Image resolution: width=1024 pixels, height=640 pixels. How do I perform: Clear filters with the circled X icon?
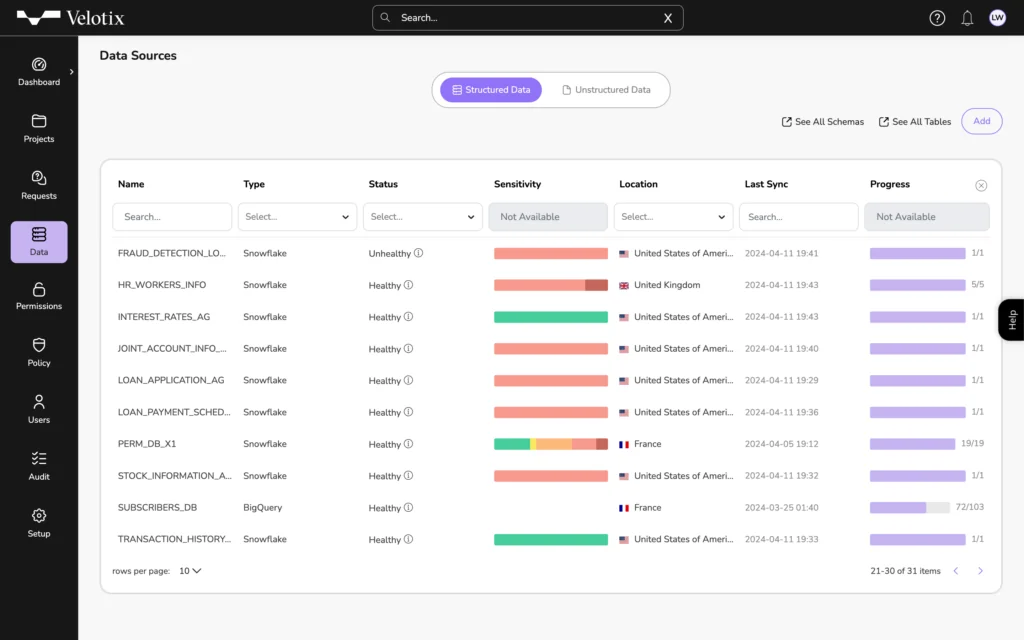981,185
